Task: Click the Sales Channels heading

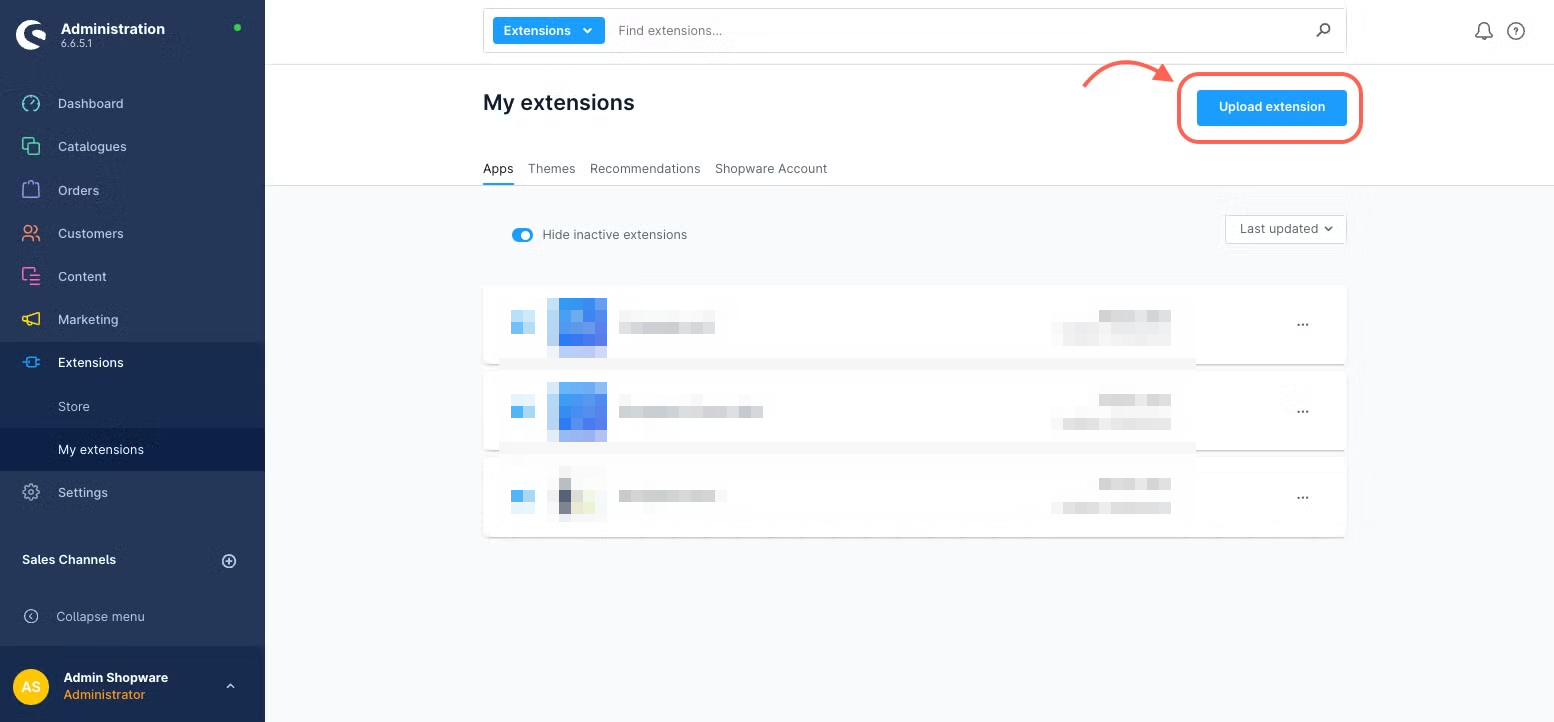Action: pyautogui.click(x=69, y=560)
